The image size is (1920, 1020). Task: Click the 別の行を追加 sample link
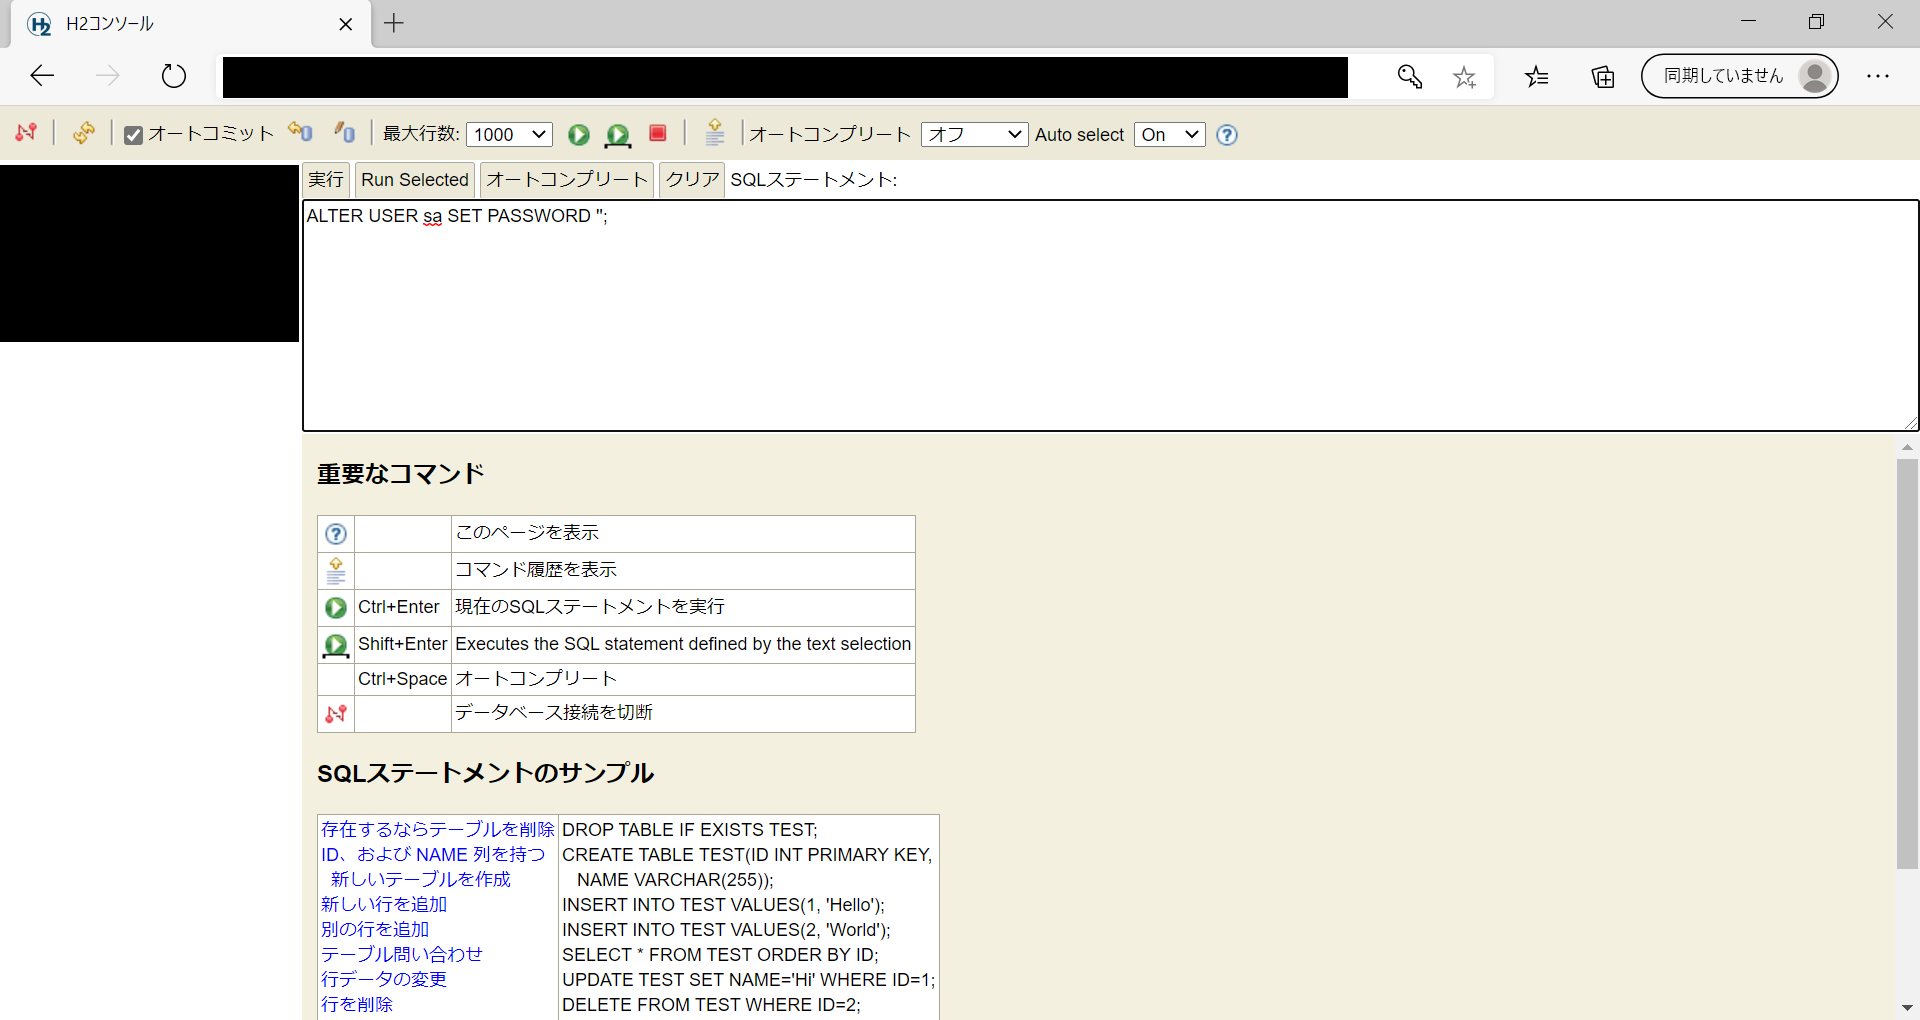pos(375,929)
